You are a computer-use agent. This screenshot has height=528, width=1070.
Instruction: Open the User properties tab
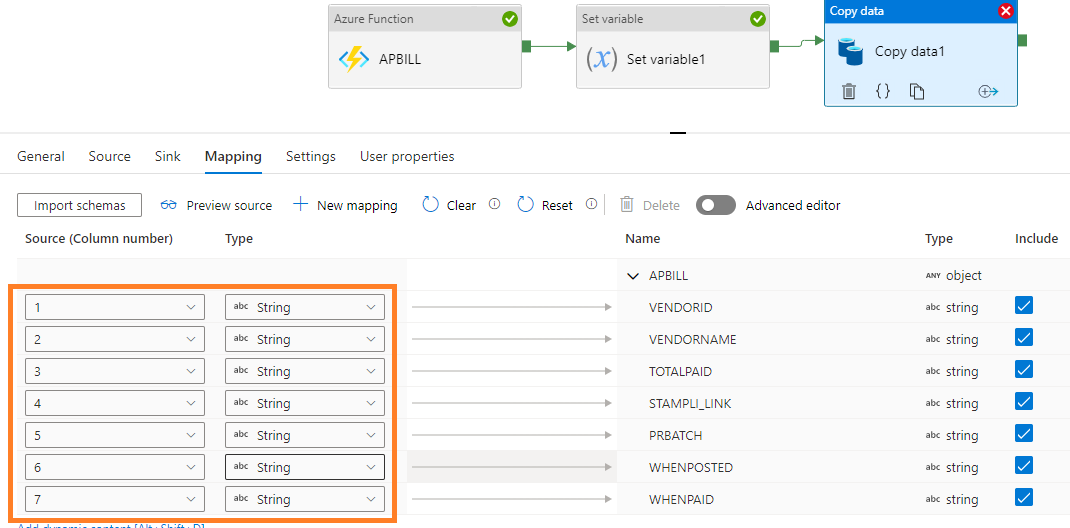(407, 156)
